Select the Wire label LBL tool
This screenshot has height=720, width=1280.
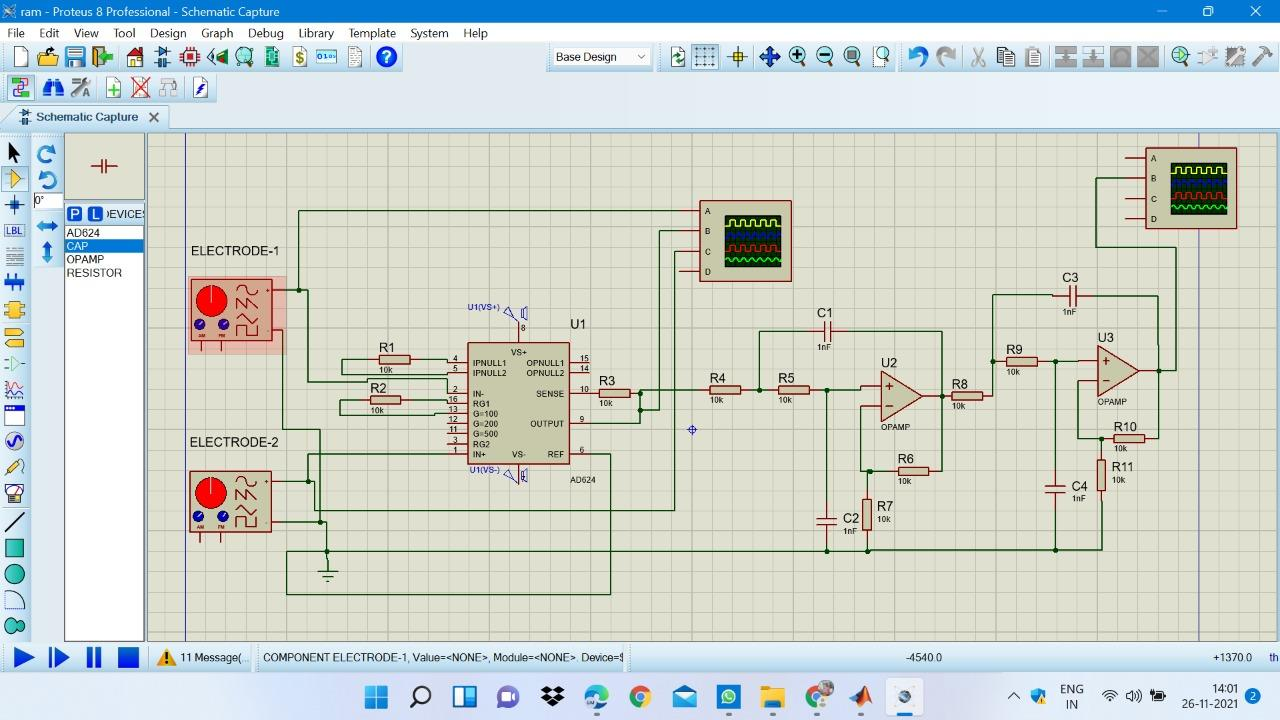click(x=14, y=231)
